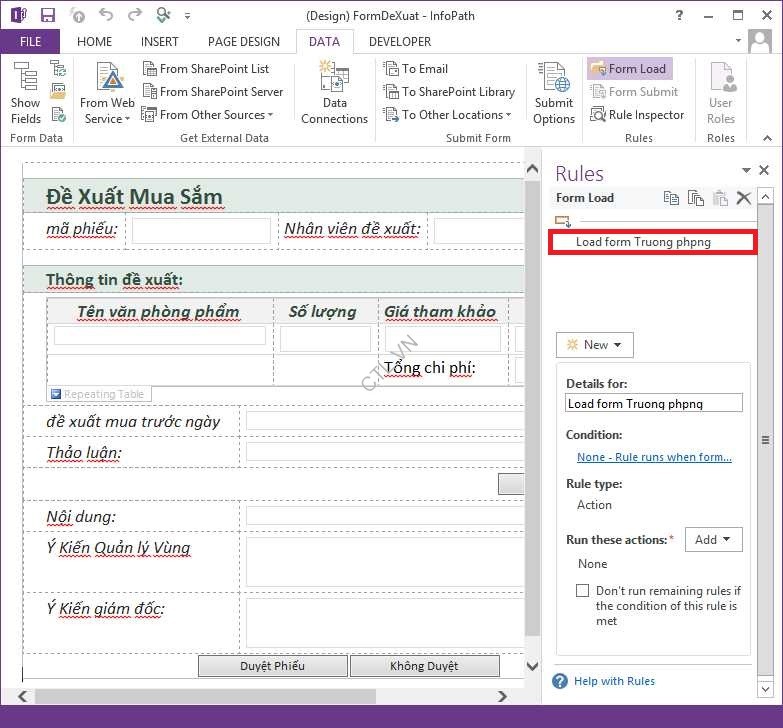Click the Save icon in quick access toolbar
This screenshot has height=728, width=783.
click(x=47, y=15)
